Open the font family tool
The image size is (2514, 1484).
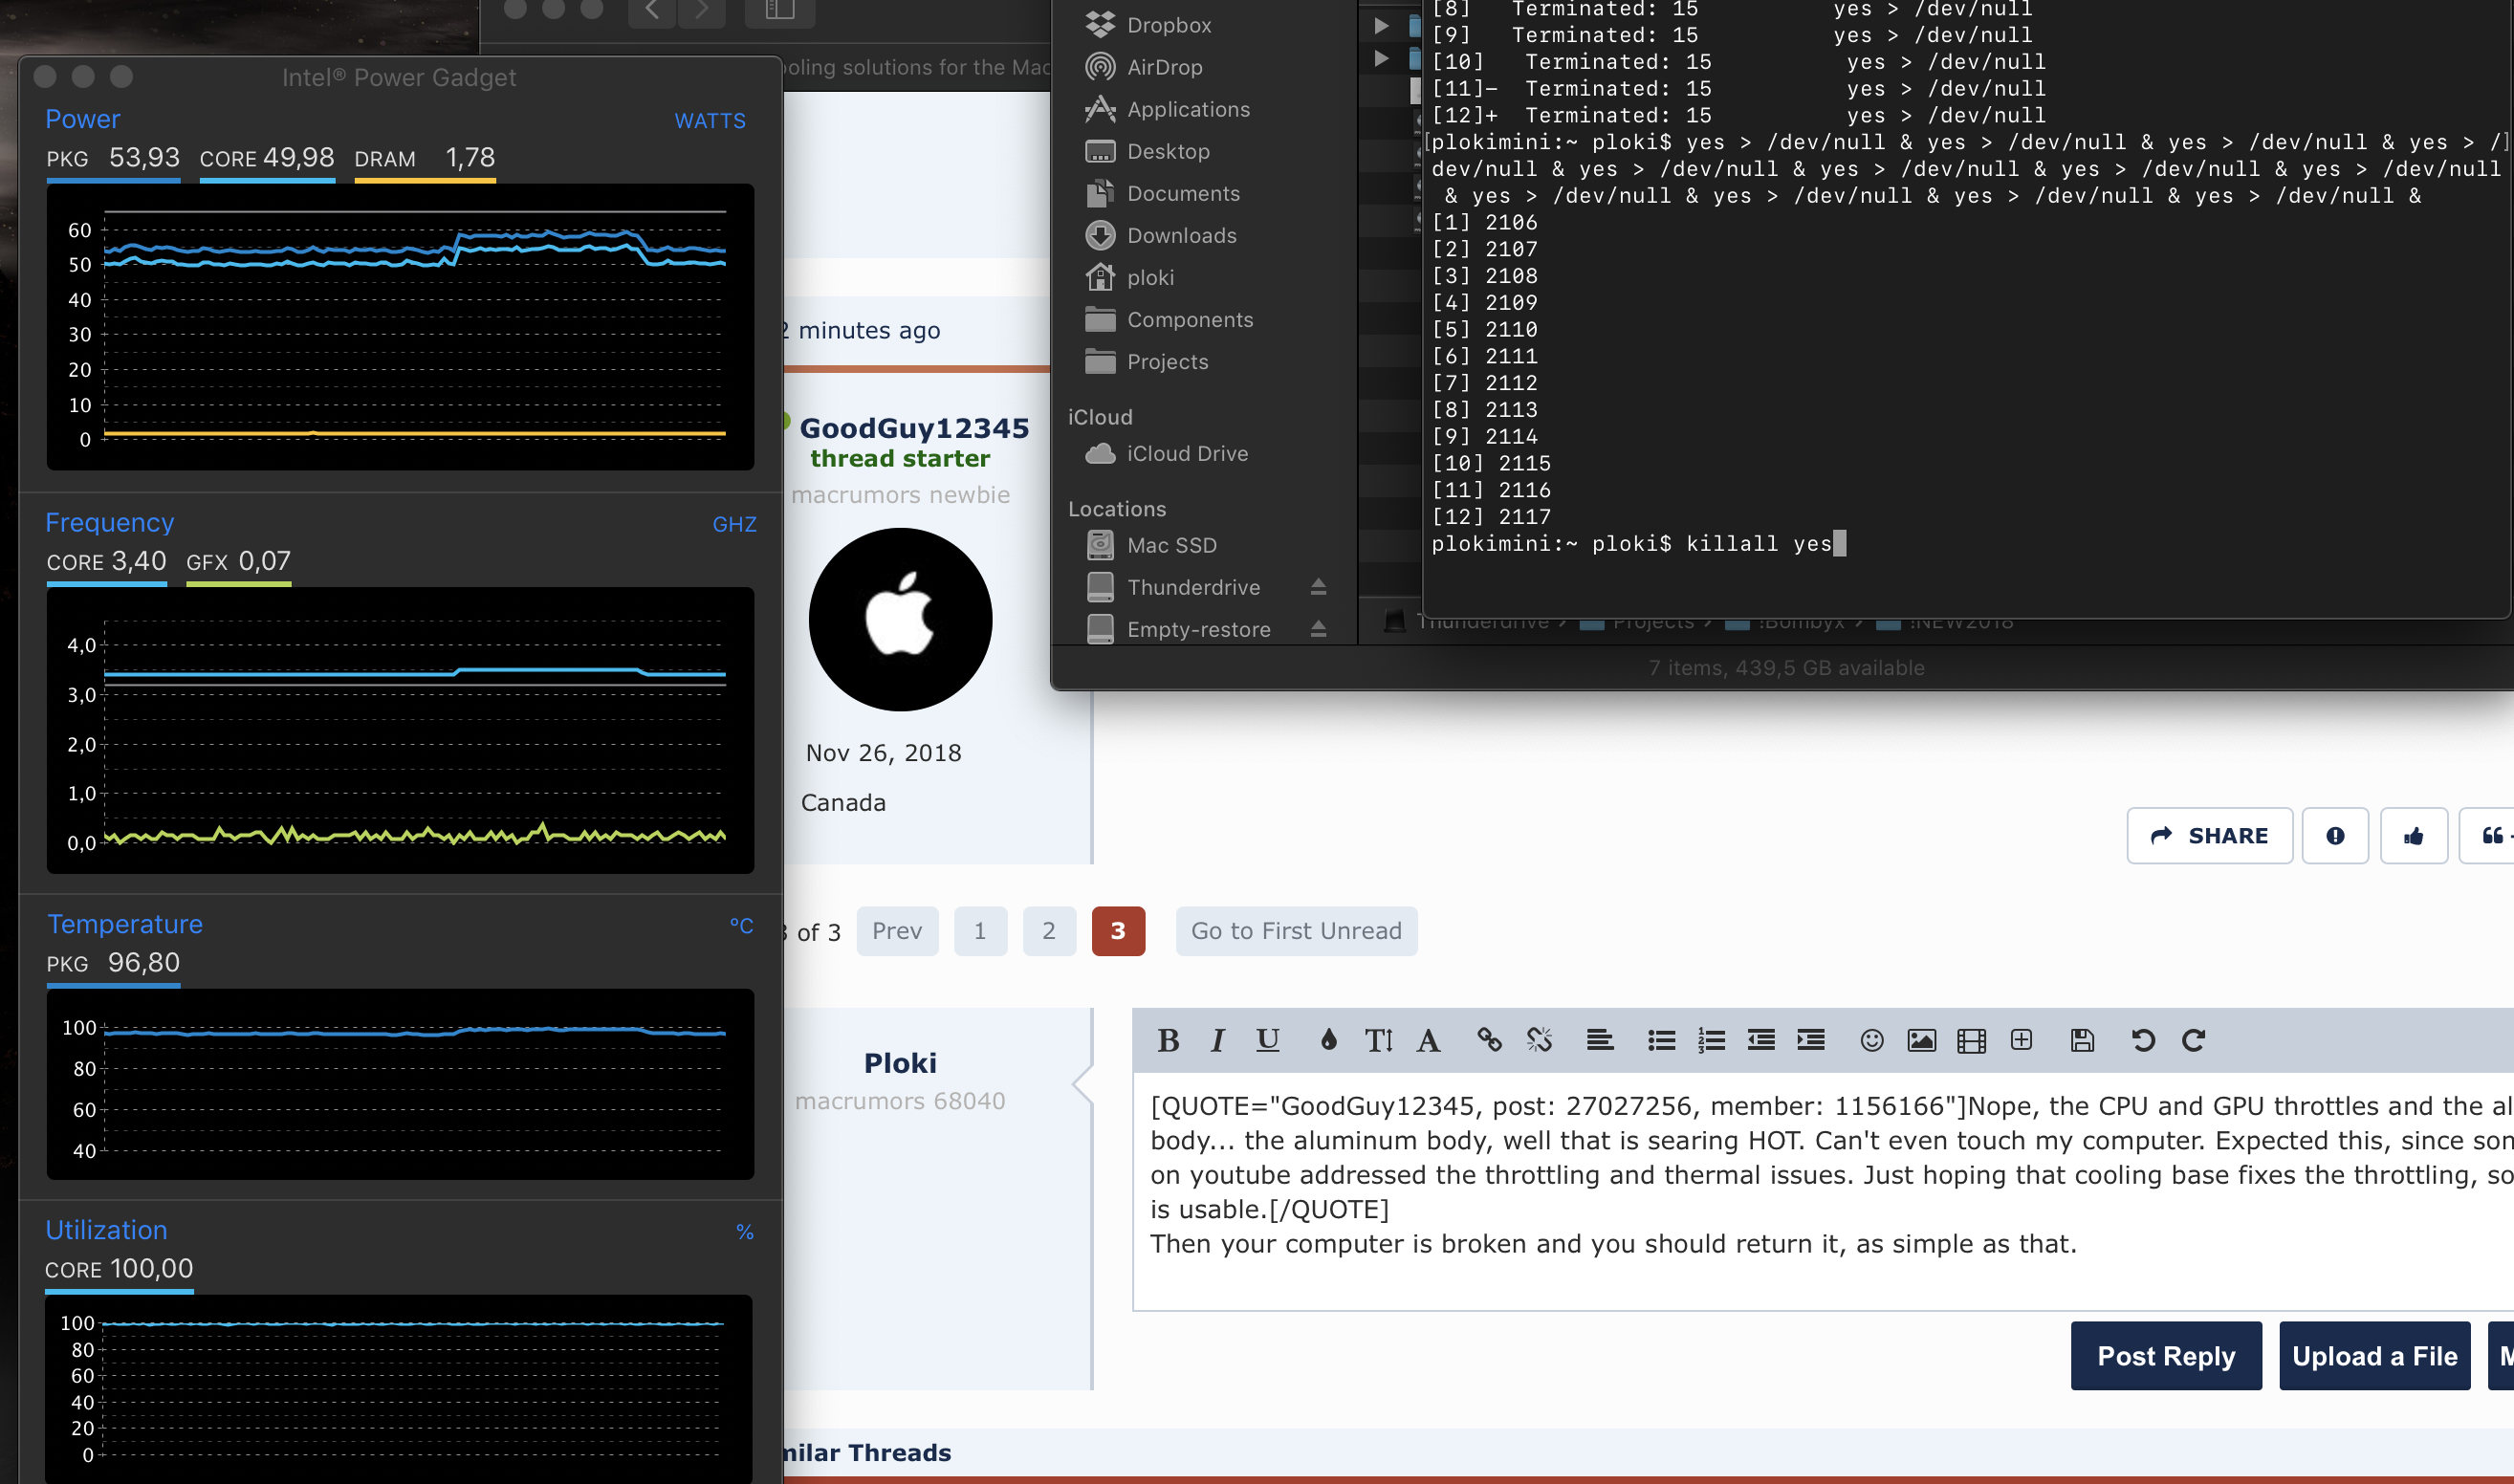[x=1428, y=1040]
